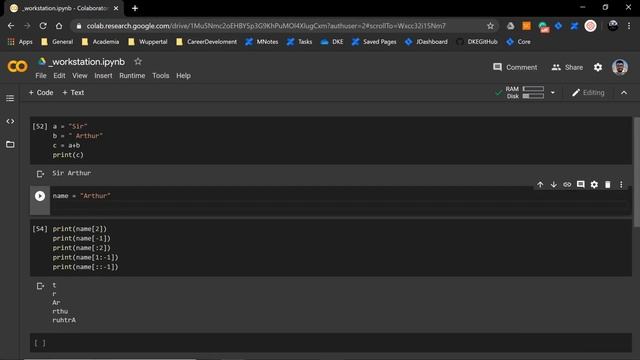Open the Google account avatar
This screenshot has width=640, height=360.
(x=620, y=67)
